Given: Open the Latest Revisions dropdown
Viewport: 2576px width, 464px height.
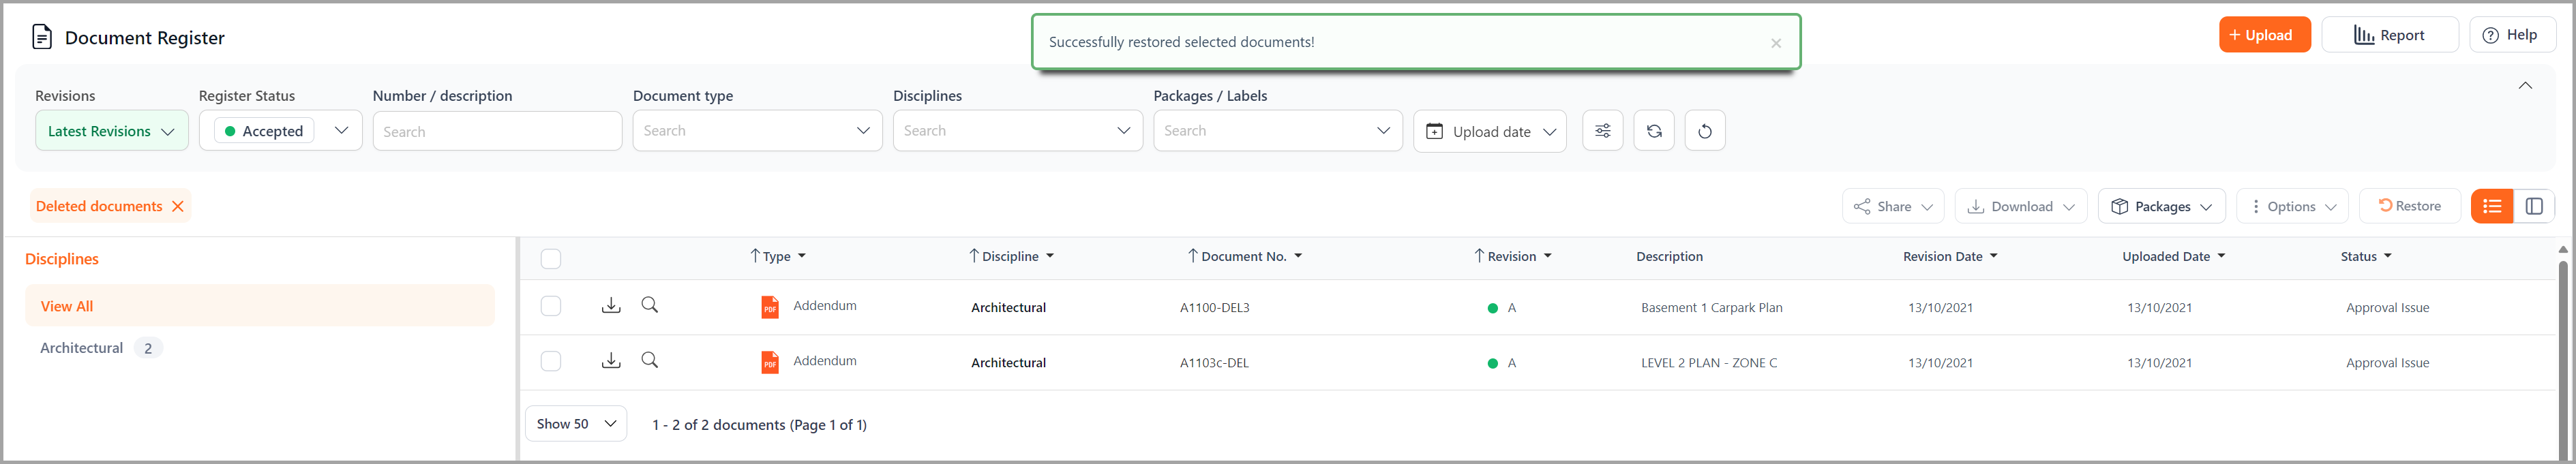Looking at the screenshot, I should (111, 130).
